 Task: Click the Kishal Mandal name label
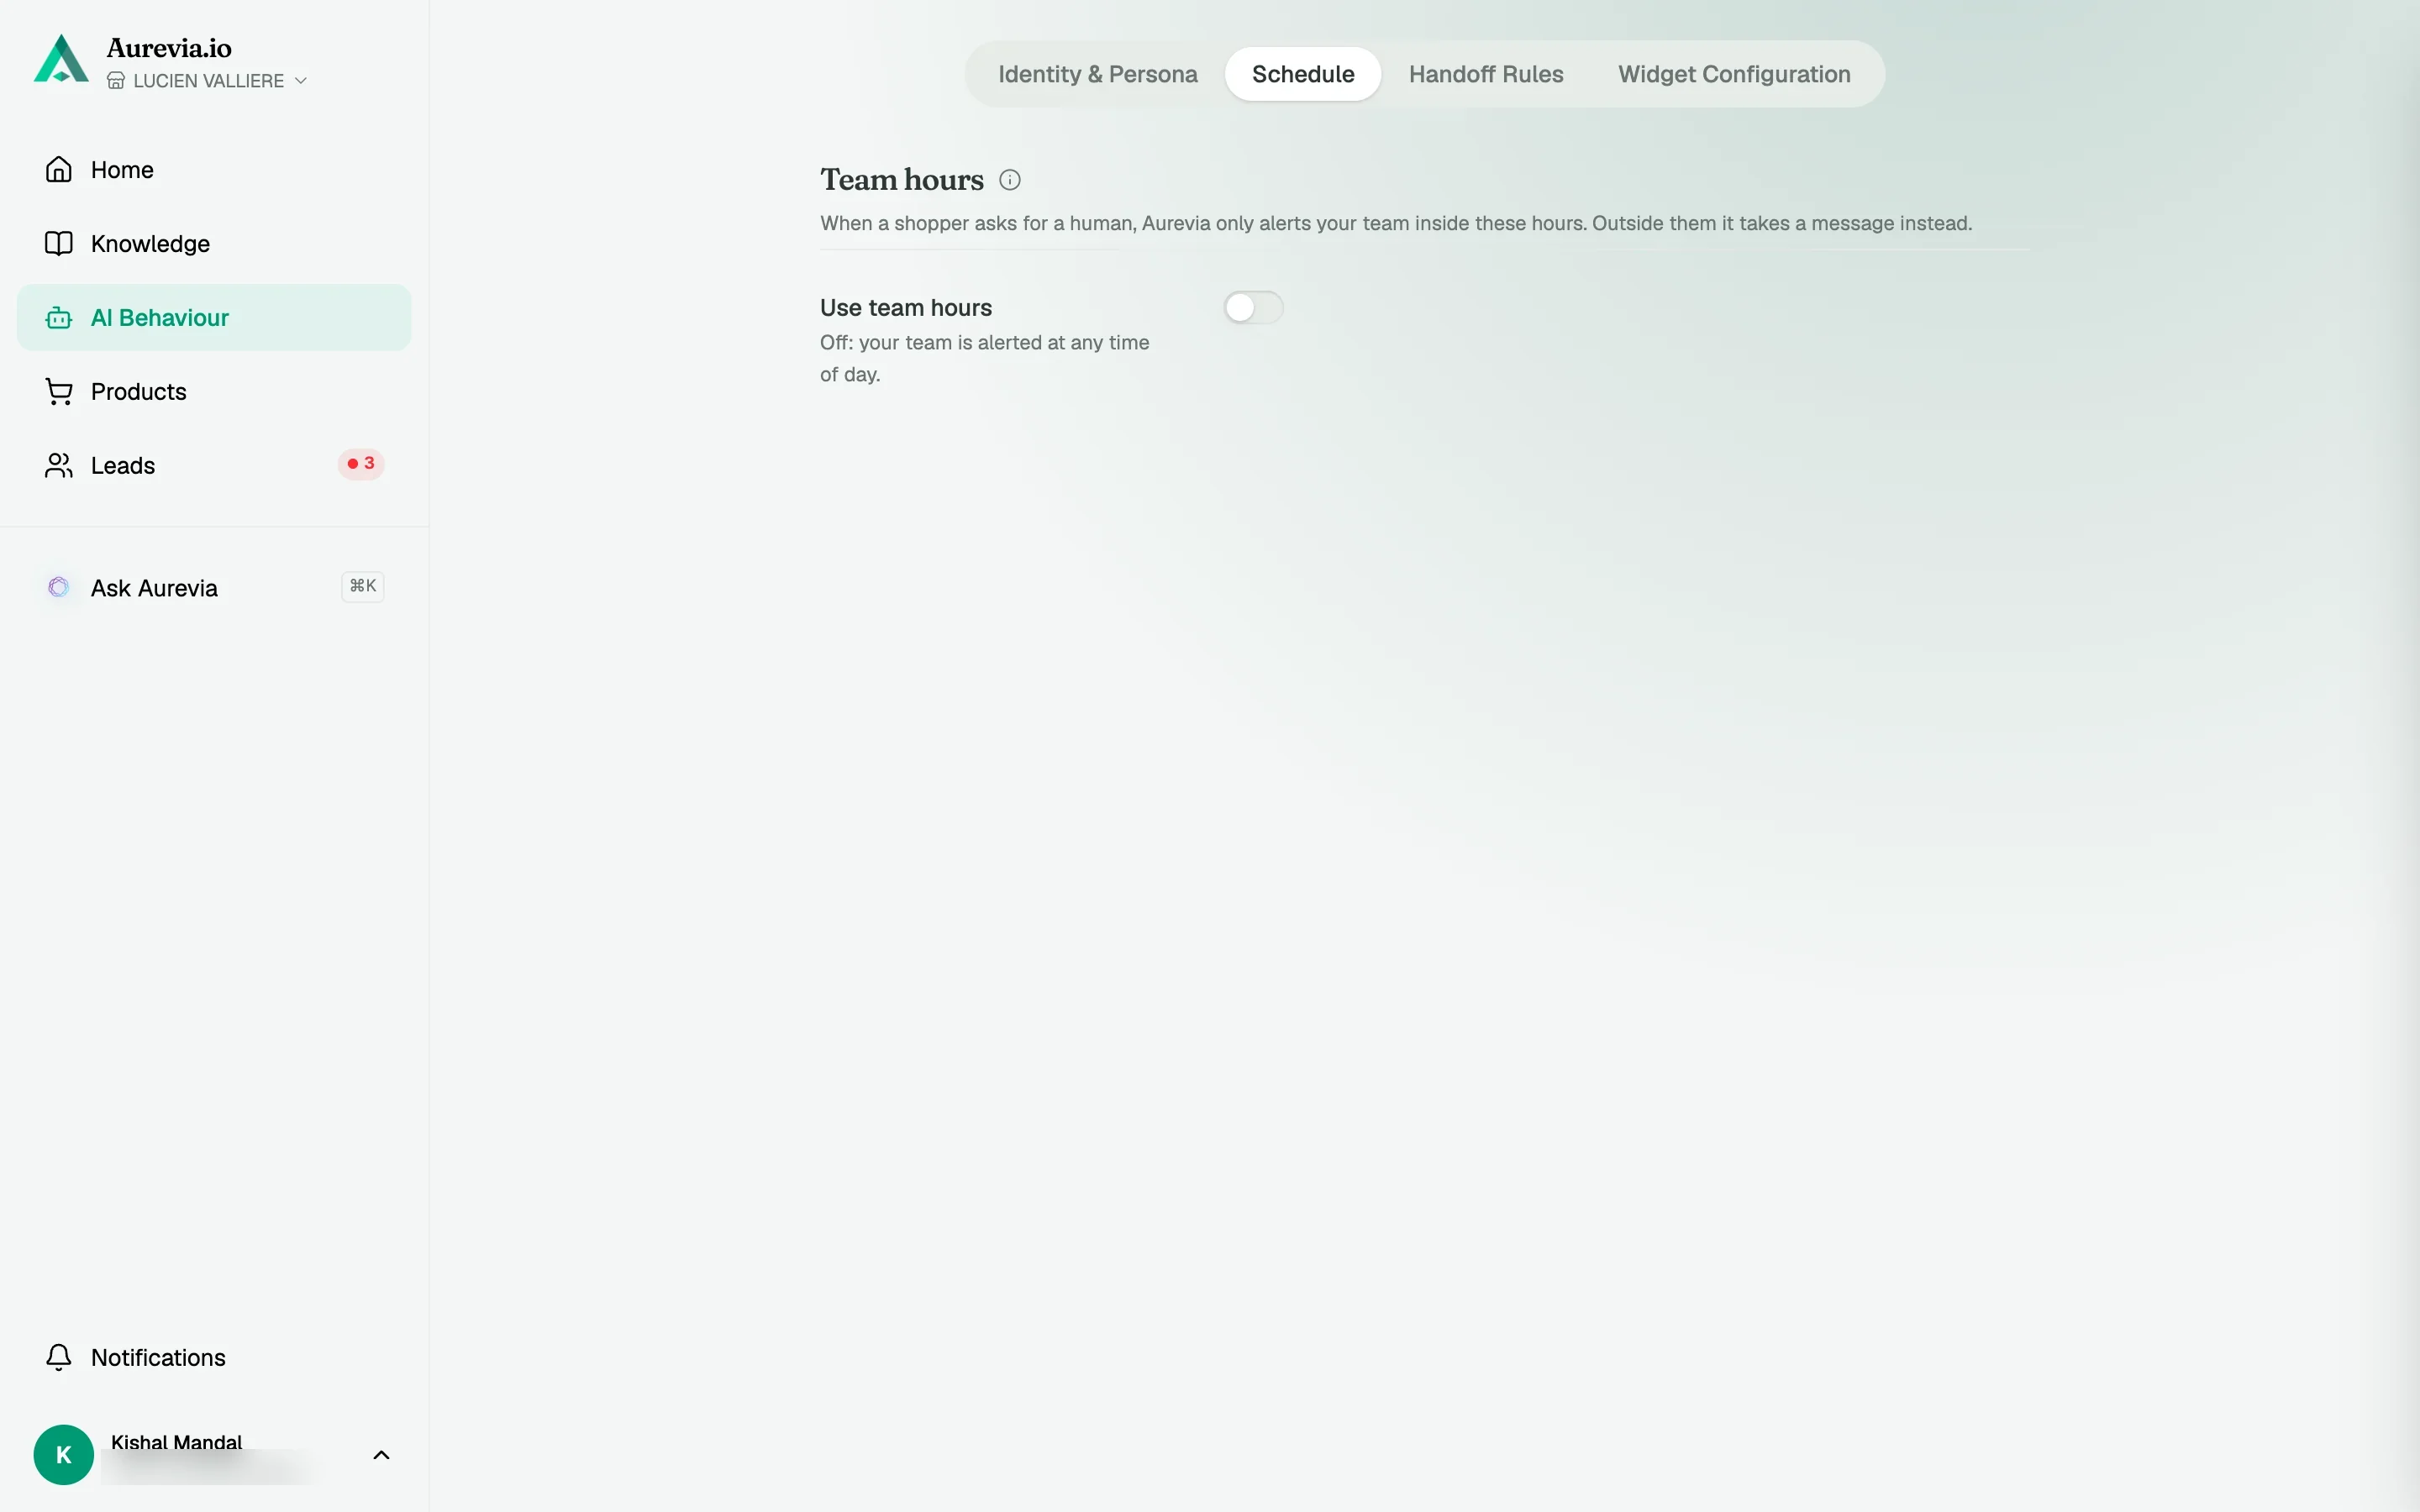click(x=176, y=1442)
